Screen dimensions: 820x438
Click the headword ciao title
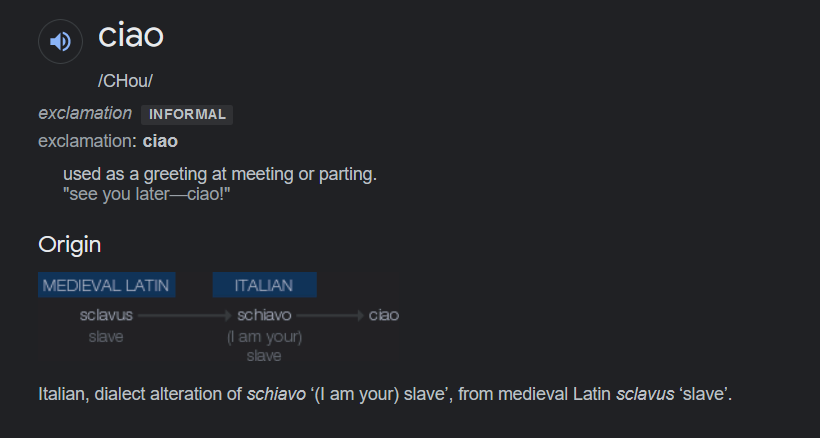click(x=131, y=36)
